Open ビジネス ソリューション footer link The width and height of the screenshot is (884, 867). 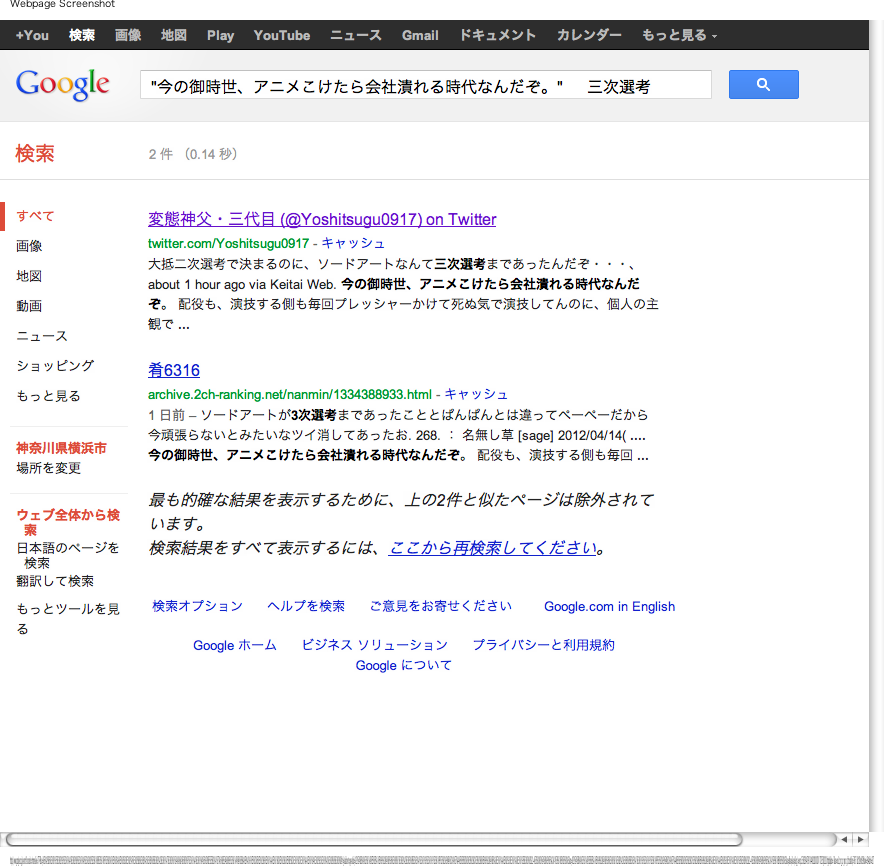coord(375,645)
